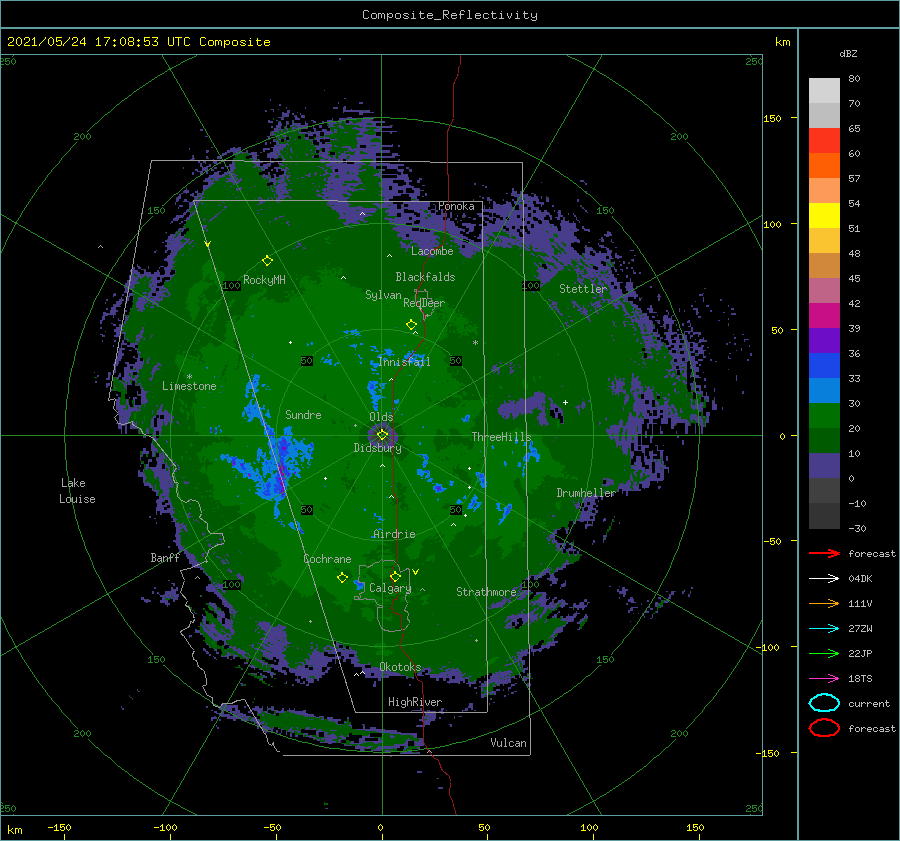Click the Airdrie label
This screenshot has width=900, height=841.
coord(394,534)
